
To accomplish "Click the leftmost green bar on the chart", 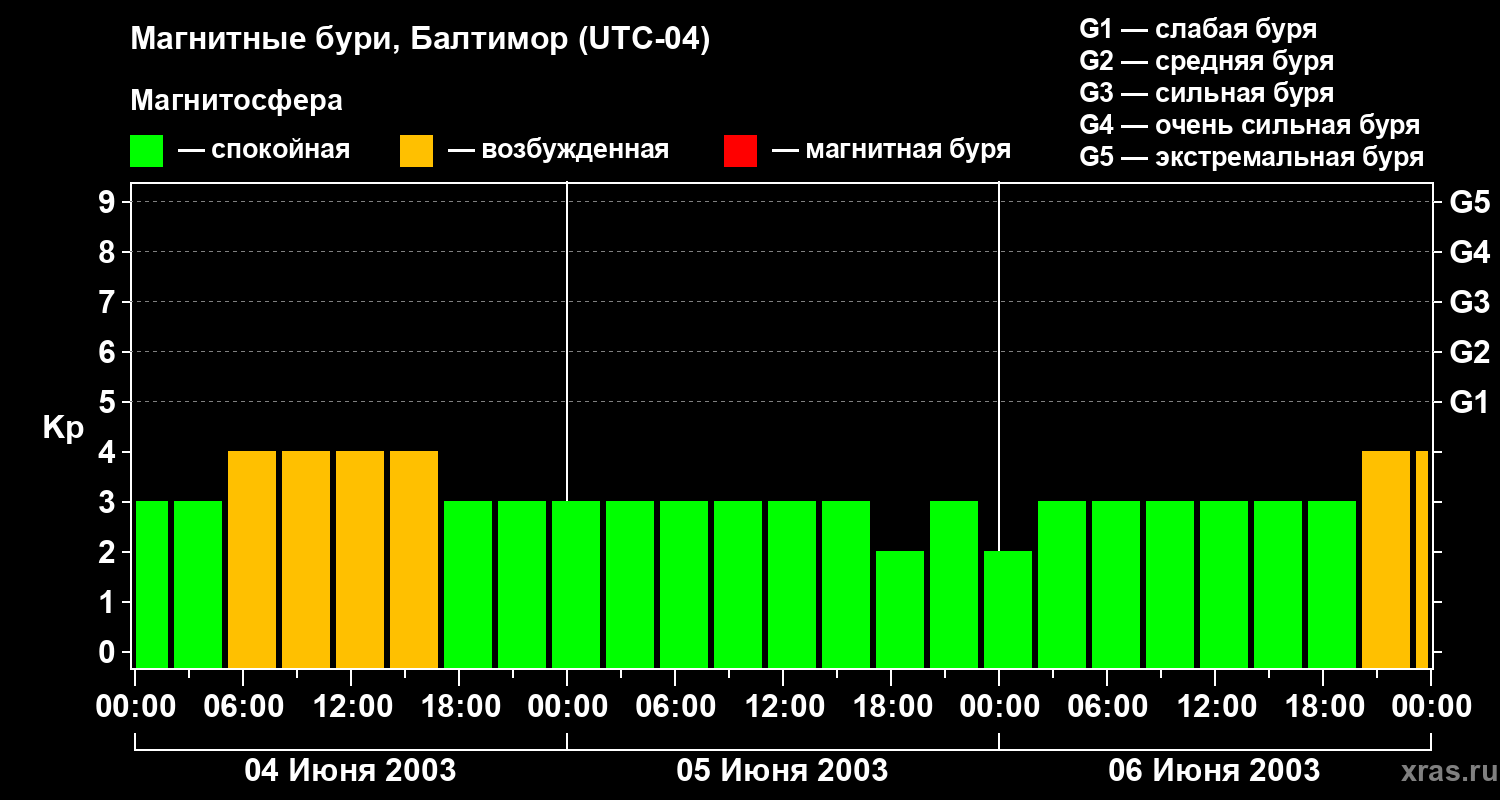I will (x=151, y=585).
